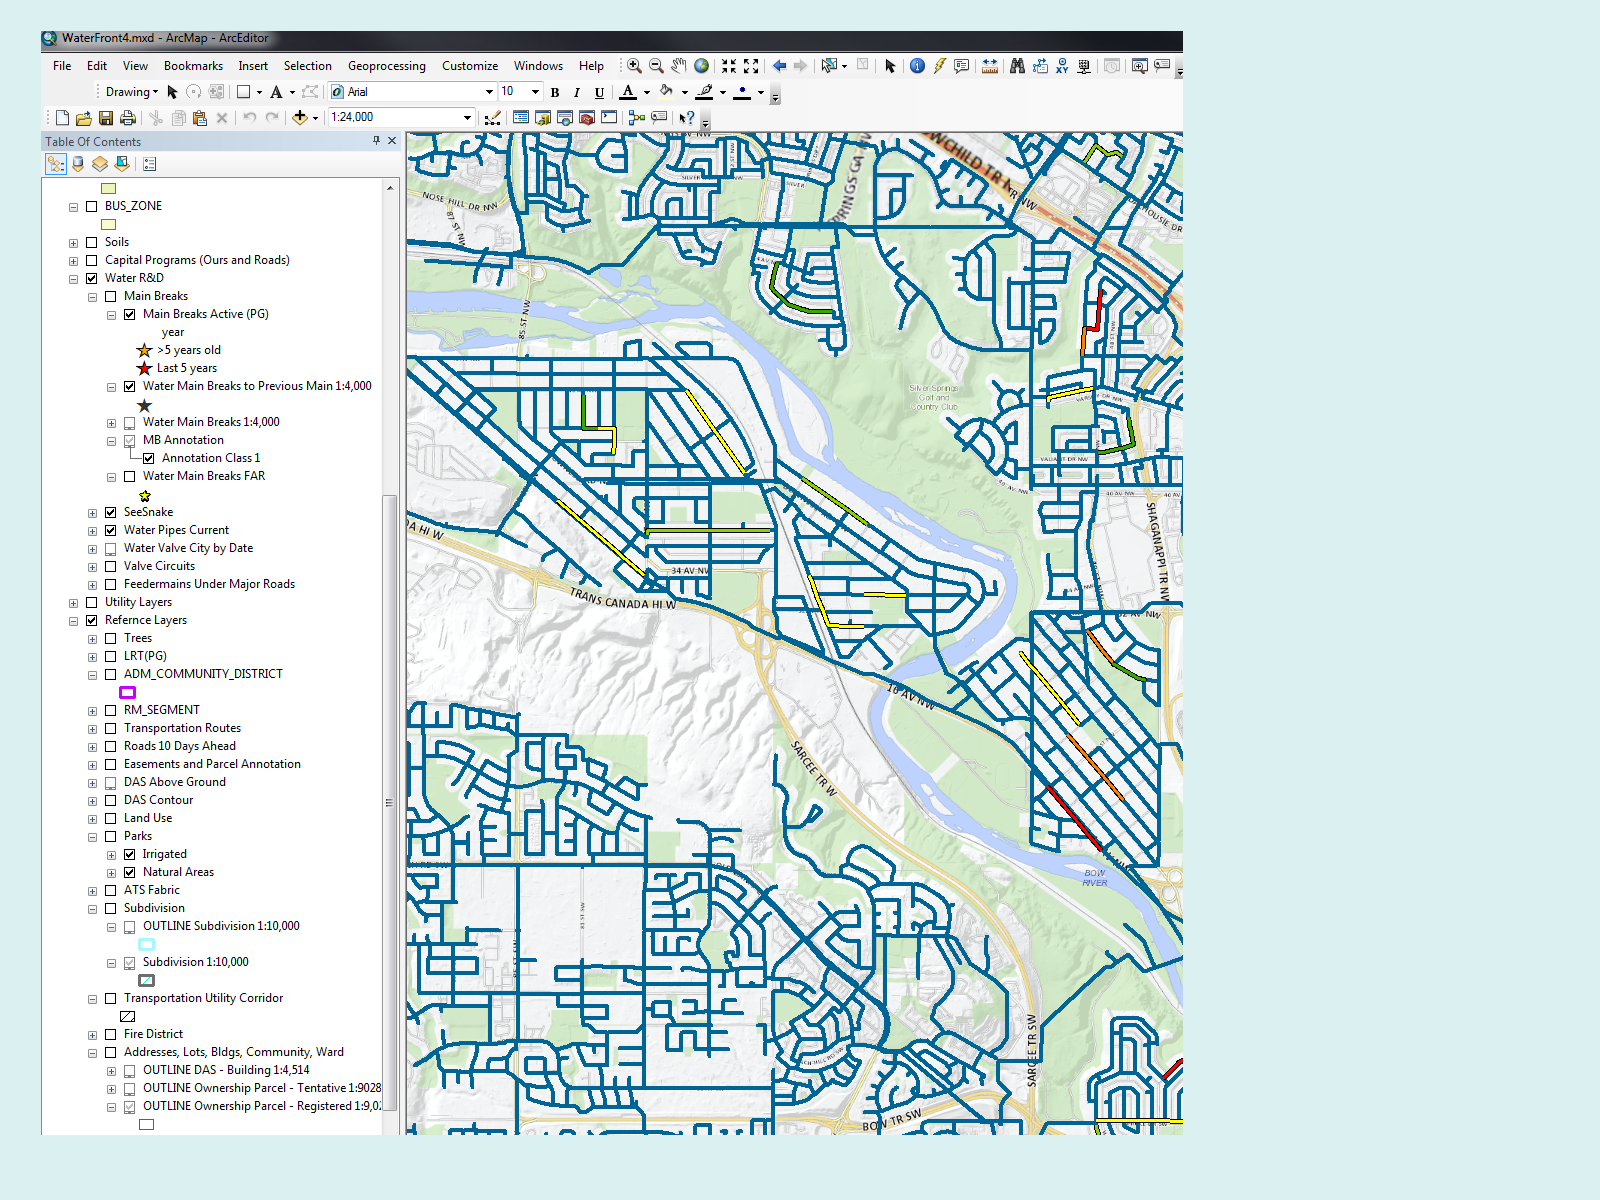Open the Bookmarks menu
This screenshot has width=1600, height=1200.
click(193, 66)
